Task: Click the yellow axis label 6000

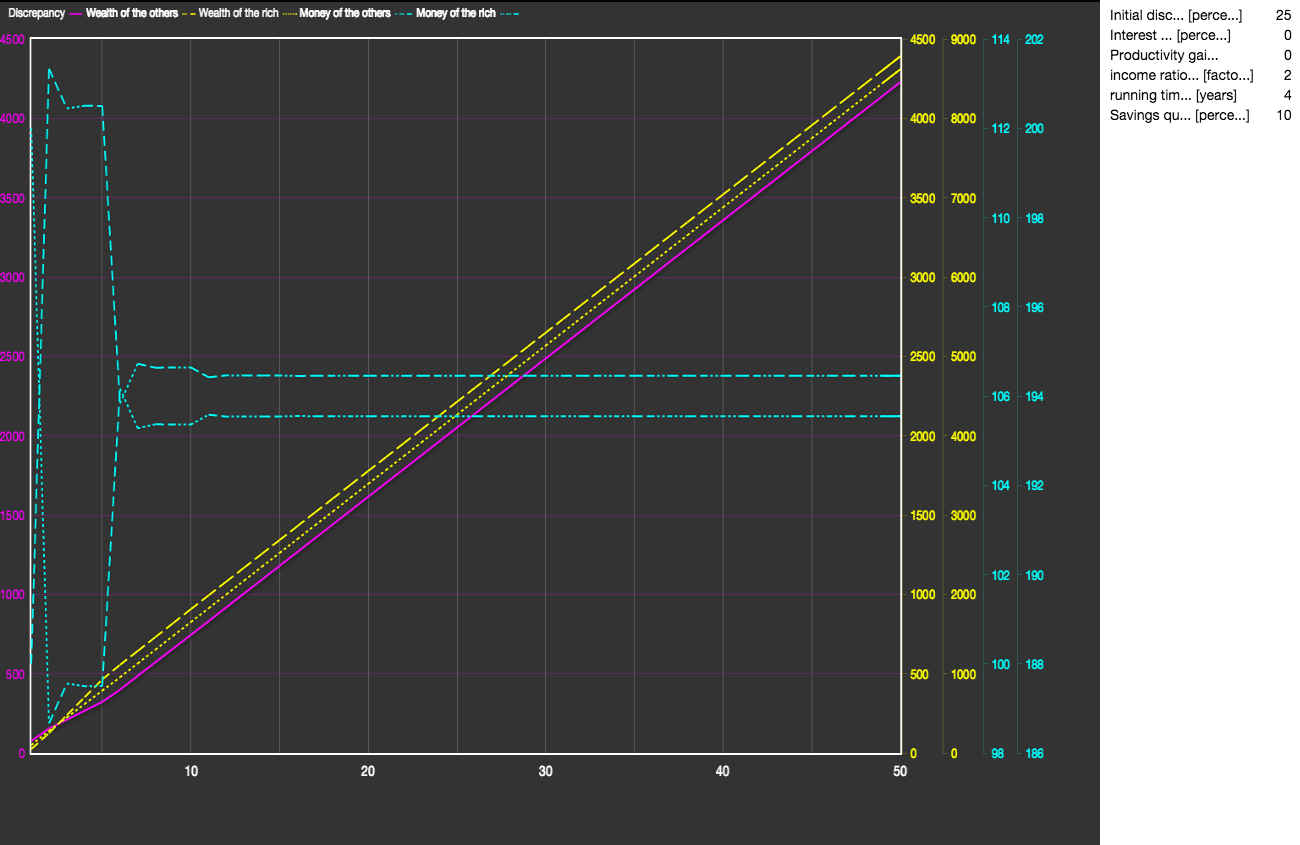Action: point(963,278)
